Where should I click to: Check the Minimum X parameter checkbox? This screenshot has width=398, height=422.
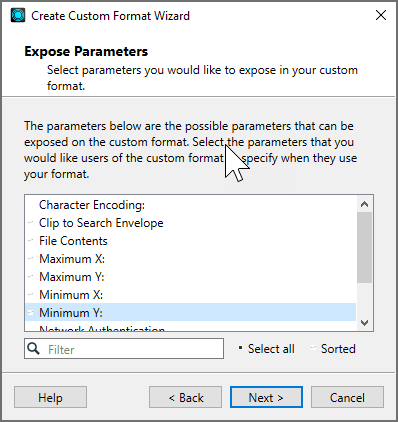coord(30,294)
